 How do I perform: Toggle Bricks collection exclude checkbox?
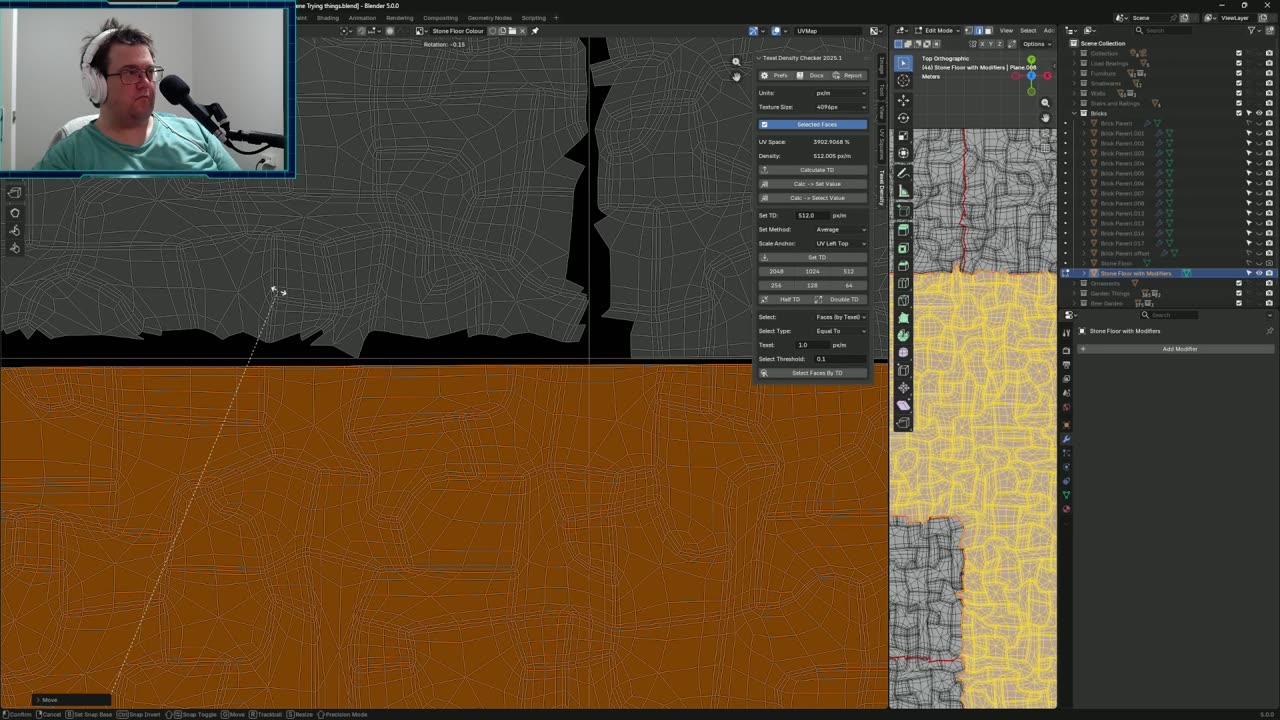[1238, 113]
